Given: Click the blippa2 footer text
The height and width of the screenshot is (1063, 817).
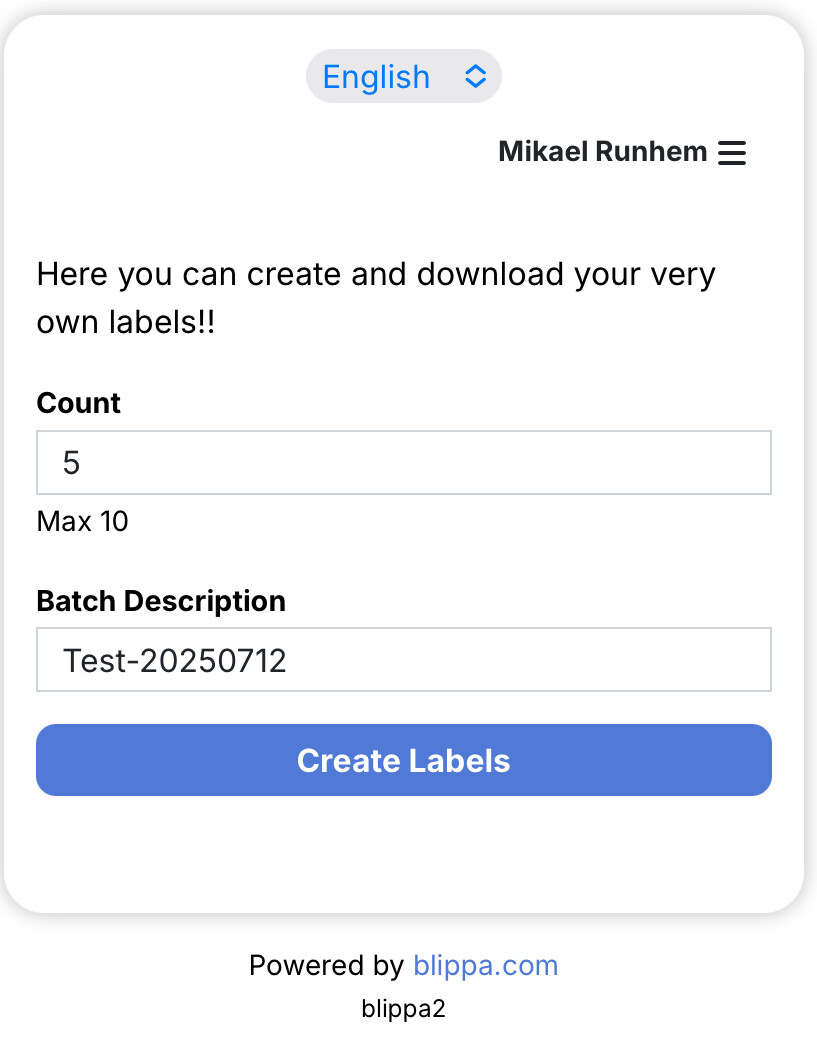Looking at the screenshot, I should 403,1009.
